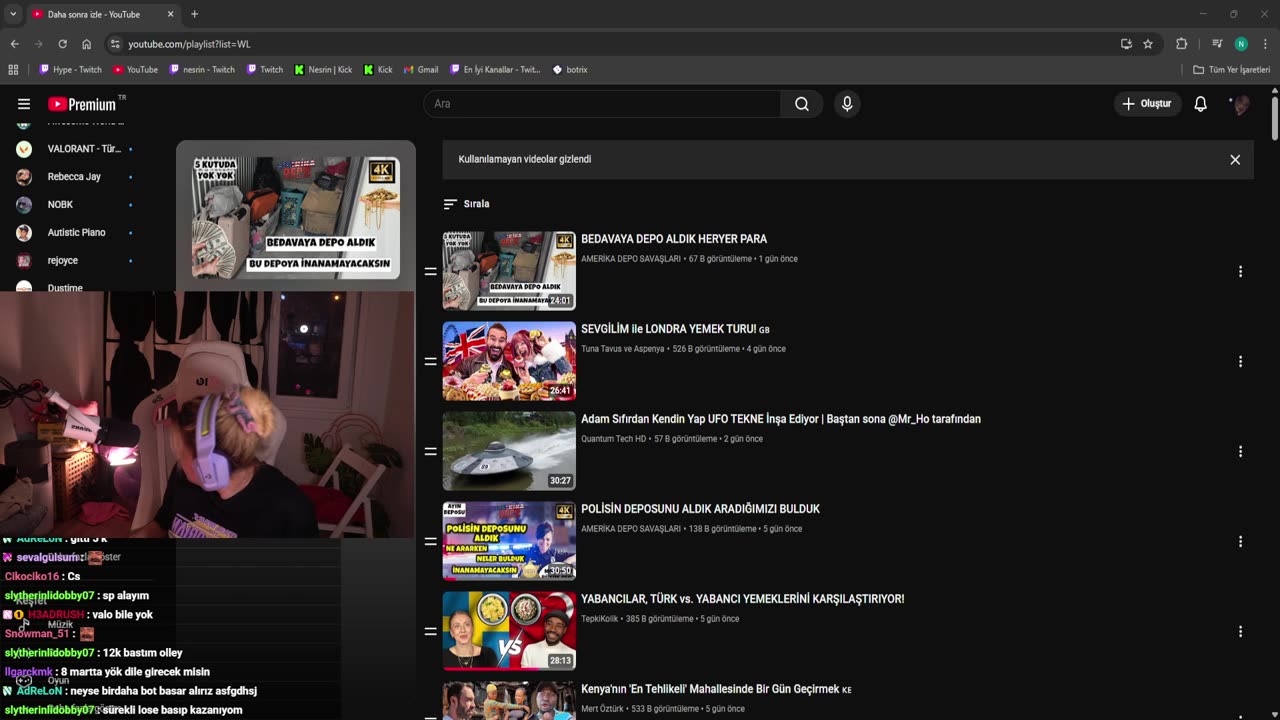The height and width of the screenshot is (720, 1280).
Task: Click the Chrome profile 'N' icon
Action: pyautogui.click(x=1241, y=44)
